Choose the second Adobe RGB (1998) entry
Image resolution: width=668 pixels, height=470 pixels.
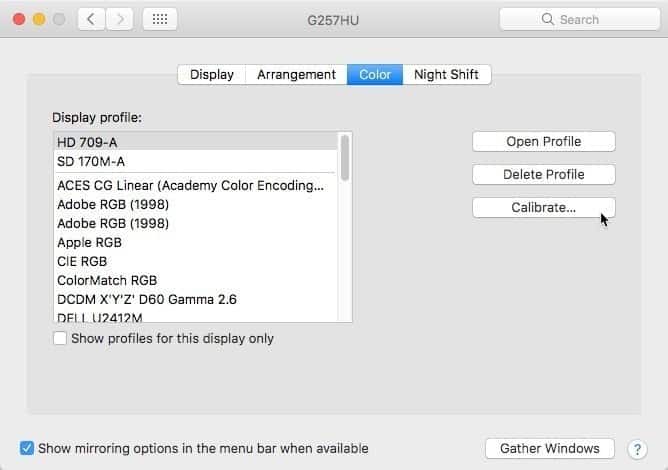(x=196, y=223)
